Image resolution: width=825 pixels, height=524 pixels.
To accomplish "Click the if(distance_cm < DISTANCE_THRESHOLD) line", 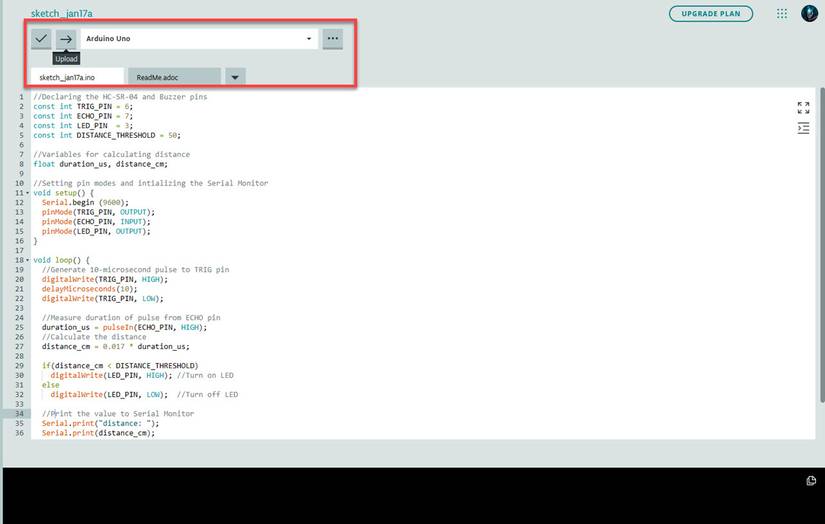I will tap(120, 366).
